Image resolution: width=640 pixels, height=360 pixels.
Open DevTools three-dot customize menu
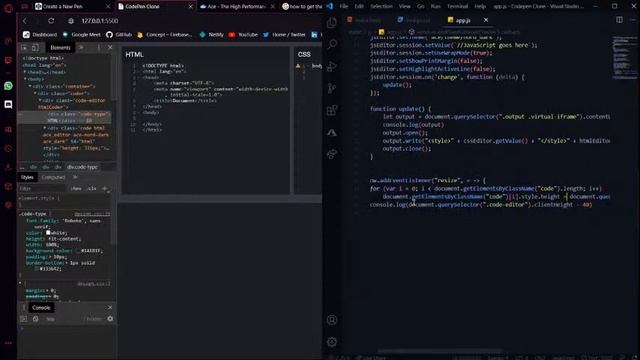pyautogui.click(x=99, y=48)
